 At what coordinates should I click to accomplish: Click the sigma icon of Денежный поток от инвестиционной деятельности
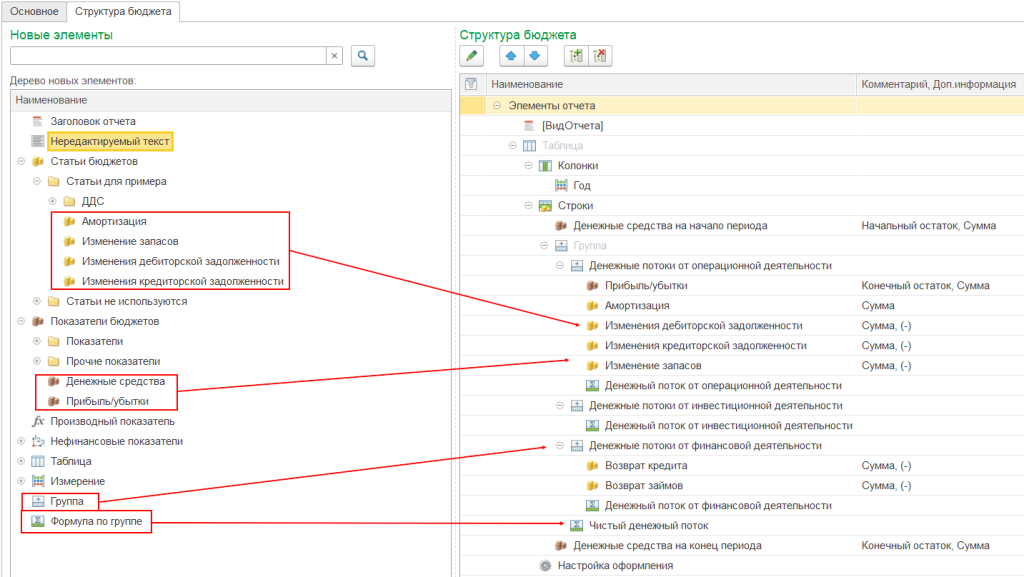[x=592, y=426]
